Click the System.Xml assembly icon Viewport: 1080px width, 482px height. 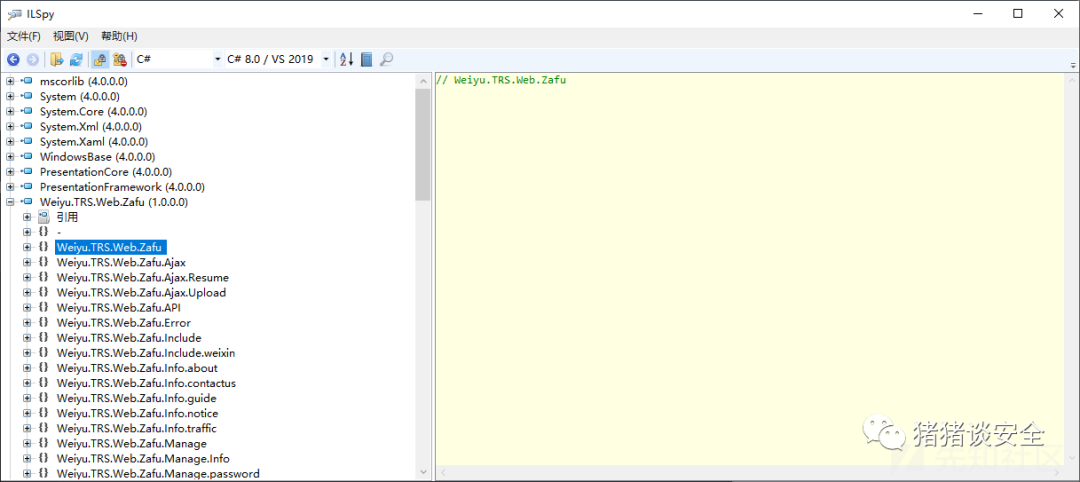(26, 127)
